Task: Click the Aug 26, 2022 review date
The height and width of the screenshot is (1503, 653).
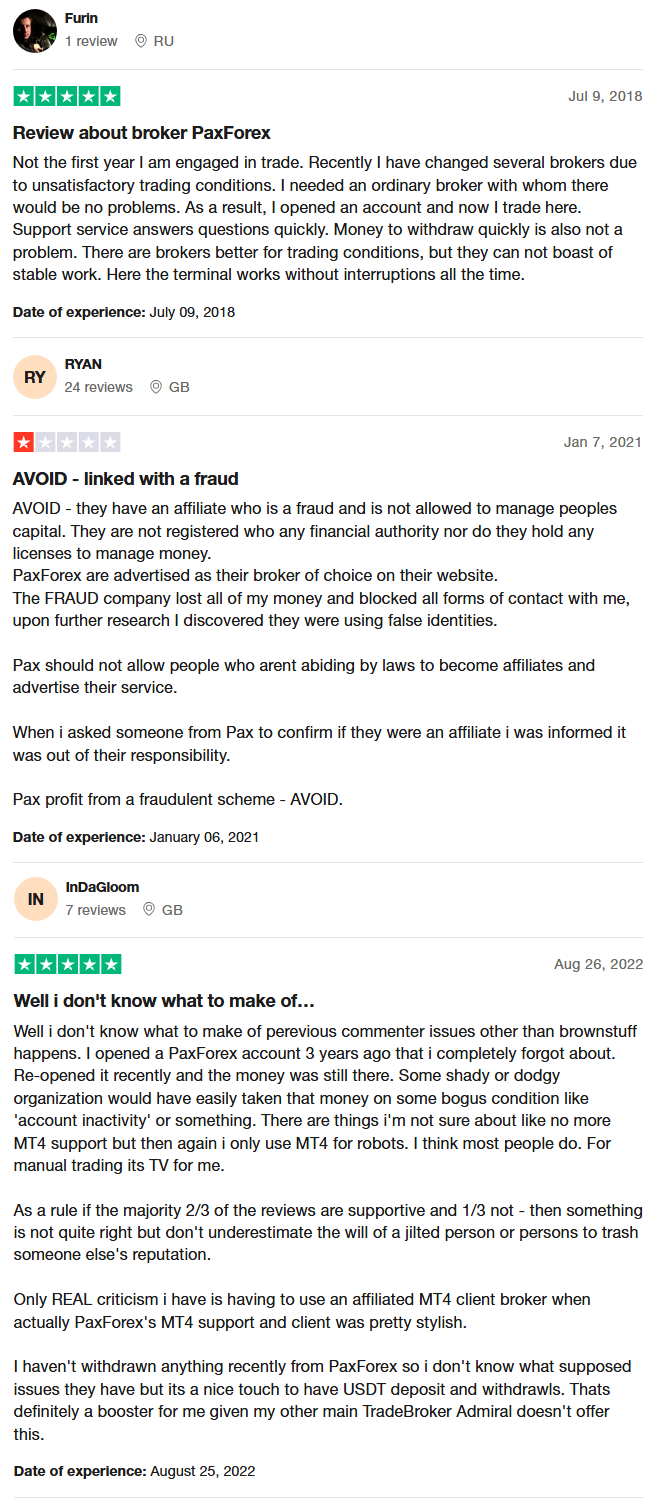Action: pos(599,965)
